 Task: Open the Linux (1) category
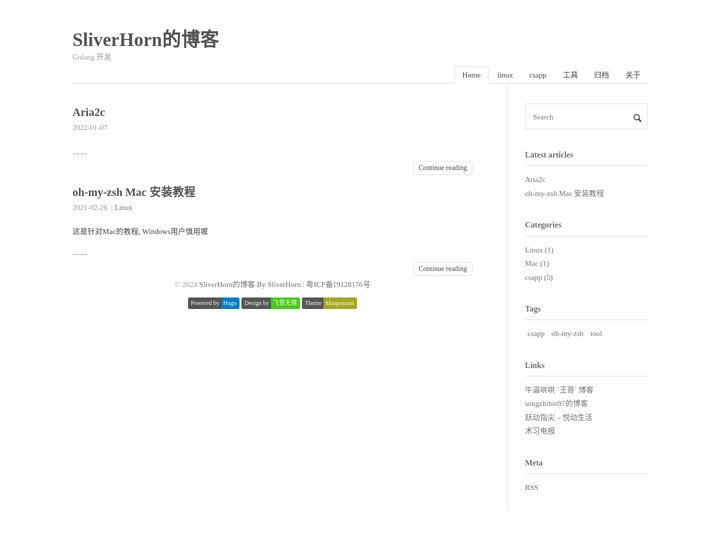539,250
